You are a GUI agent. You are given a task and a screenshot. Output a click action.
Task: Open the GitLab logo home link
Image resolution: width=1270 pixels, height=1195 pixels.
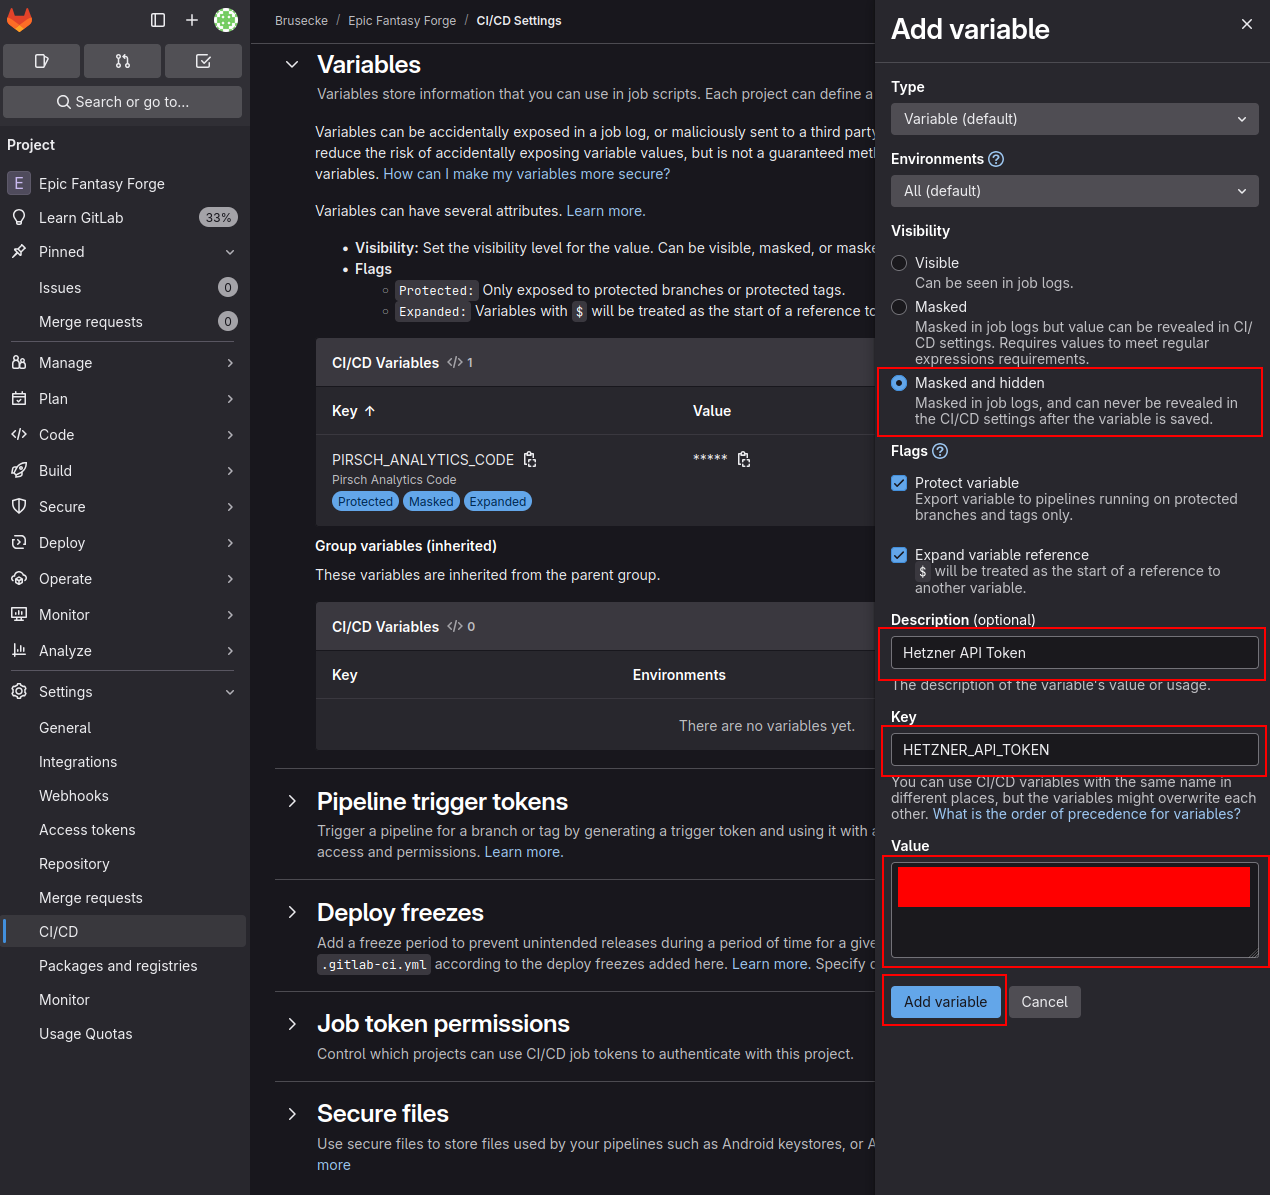click(19, 20)
